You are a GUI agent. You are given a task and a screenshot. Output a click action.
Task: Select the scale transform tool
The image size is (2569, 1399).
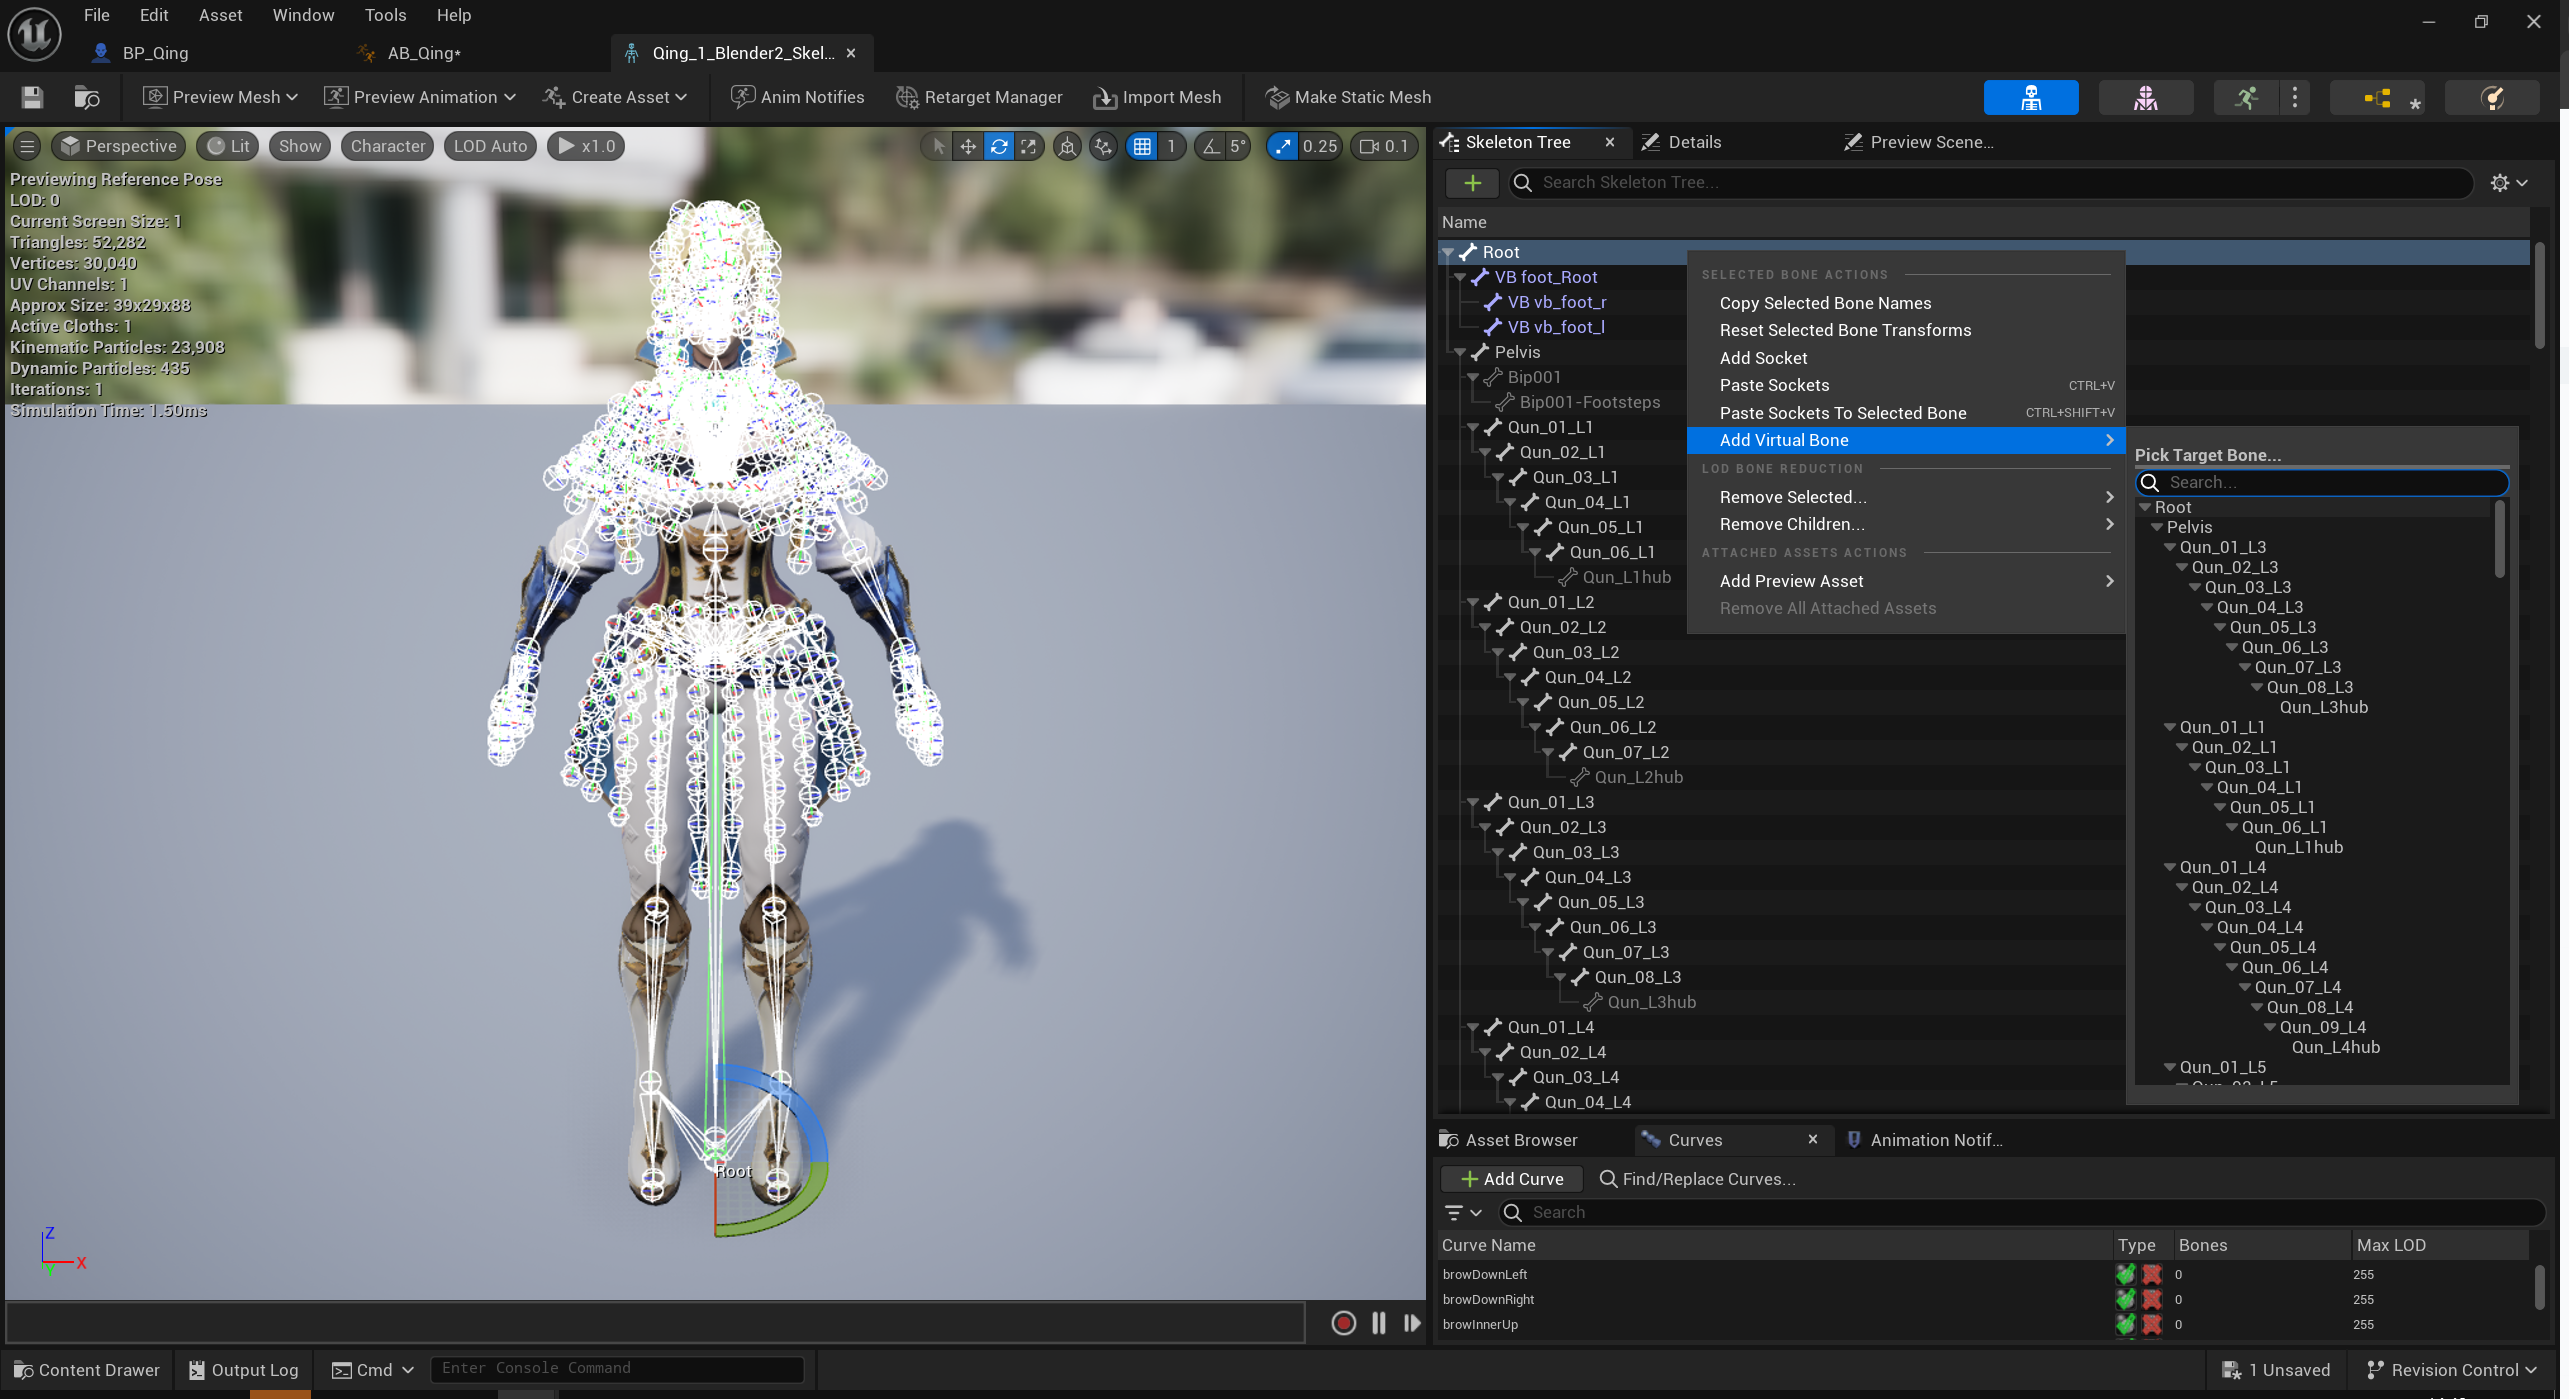tap(1028, 147)
